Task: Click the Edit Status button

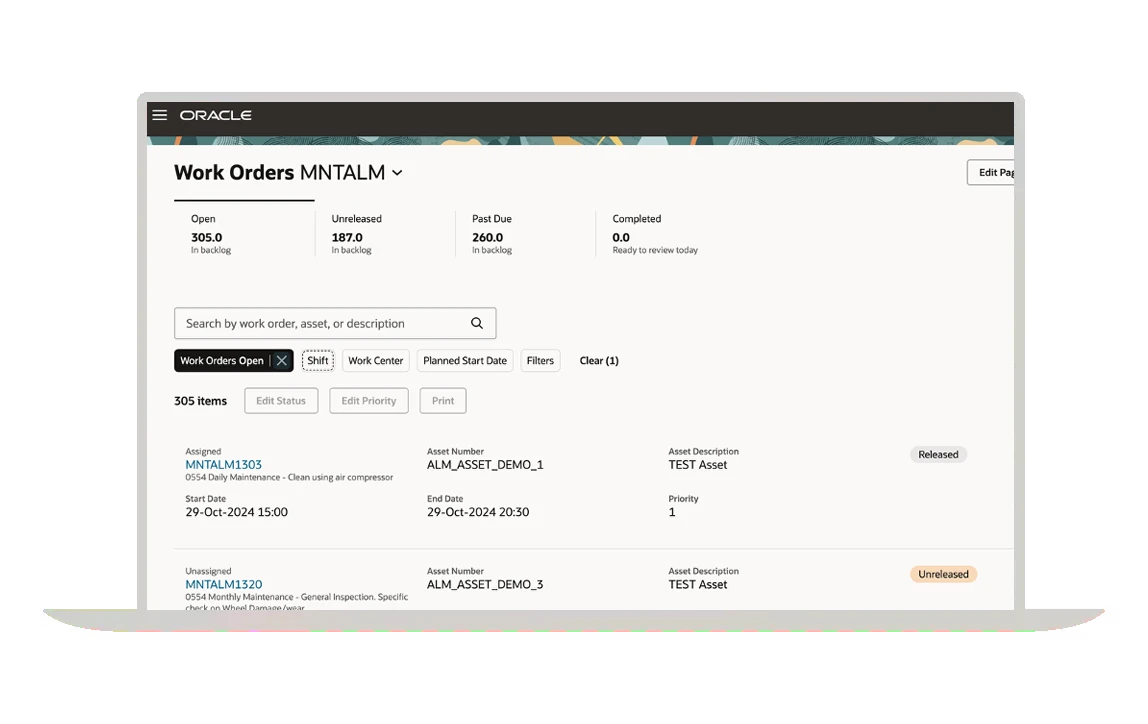Action: 281,401
